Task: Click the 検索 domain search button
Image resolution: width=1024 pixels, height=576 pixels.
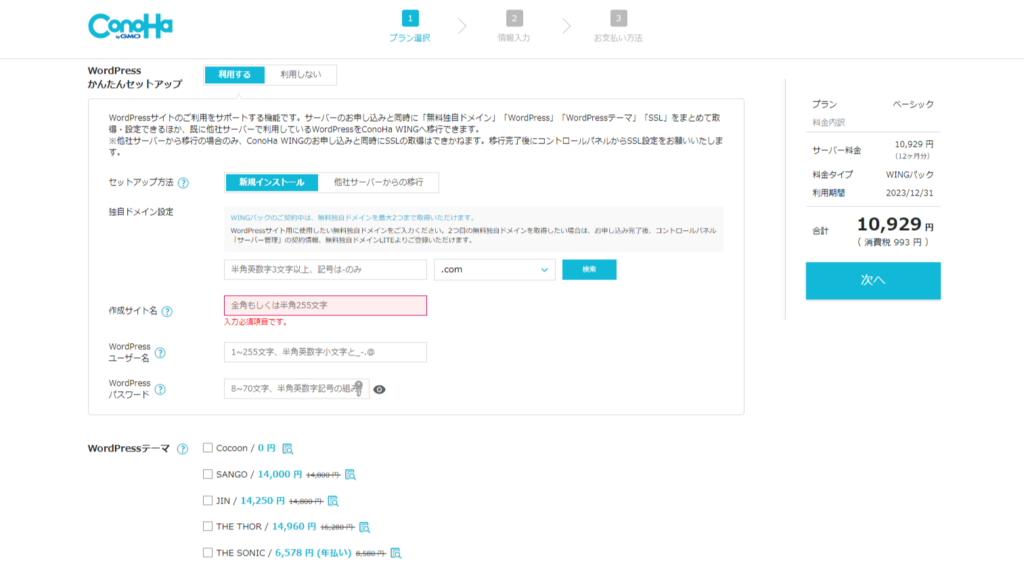Action: click(x=589, y=270)
